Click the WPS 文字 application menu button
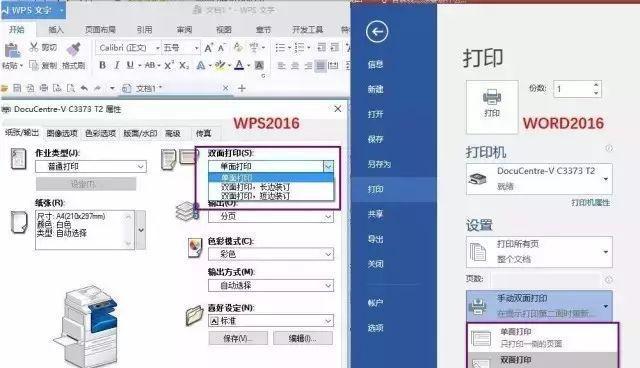Image resolution: width=640 pixels, height=368 pixels. tap(33, 11)
